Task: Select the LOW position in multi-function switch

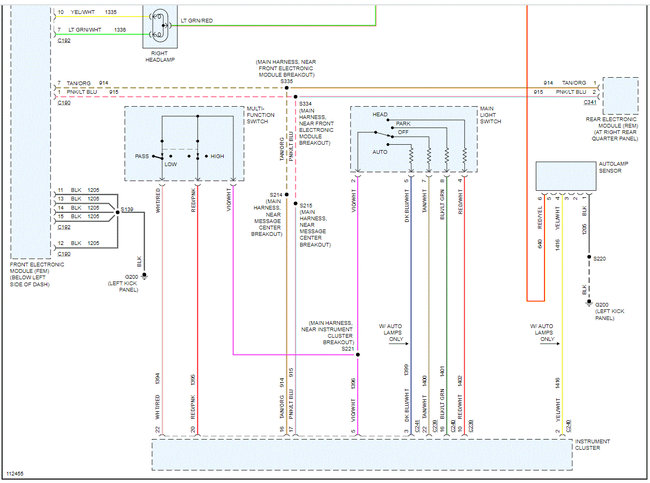Action: [171, 164]
